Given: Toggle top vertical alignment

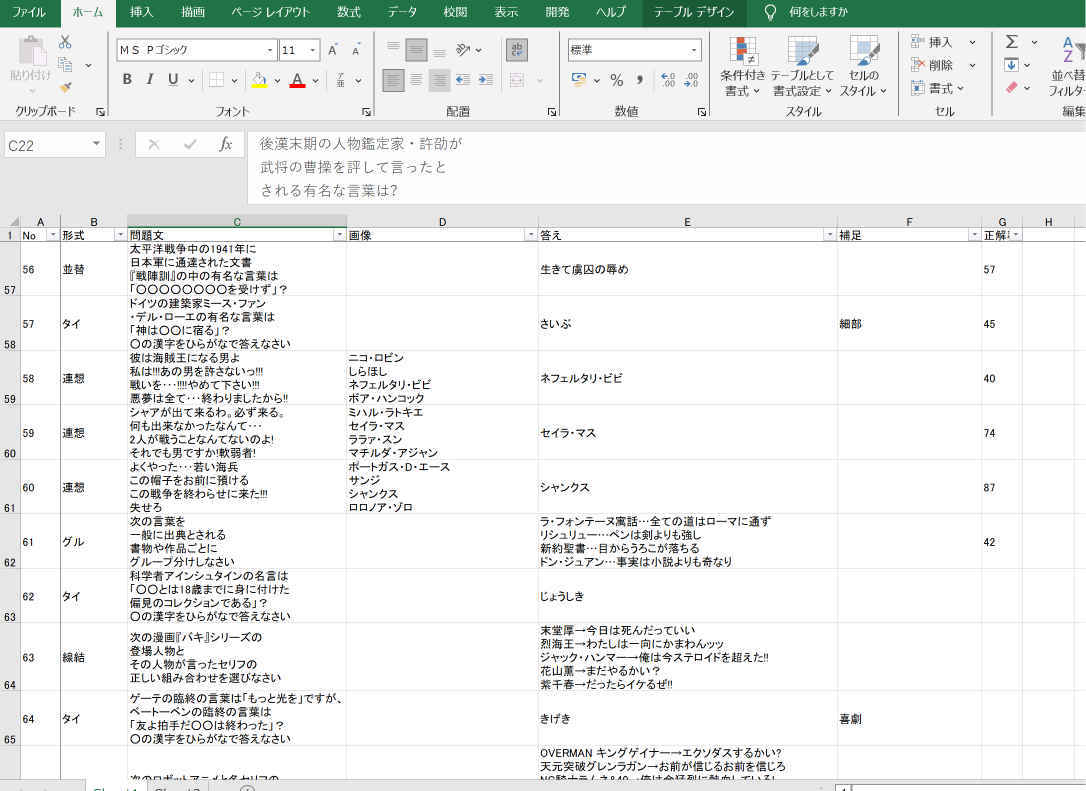Looking at the screenshot, I should [393, 49].
